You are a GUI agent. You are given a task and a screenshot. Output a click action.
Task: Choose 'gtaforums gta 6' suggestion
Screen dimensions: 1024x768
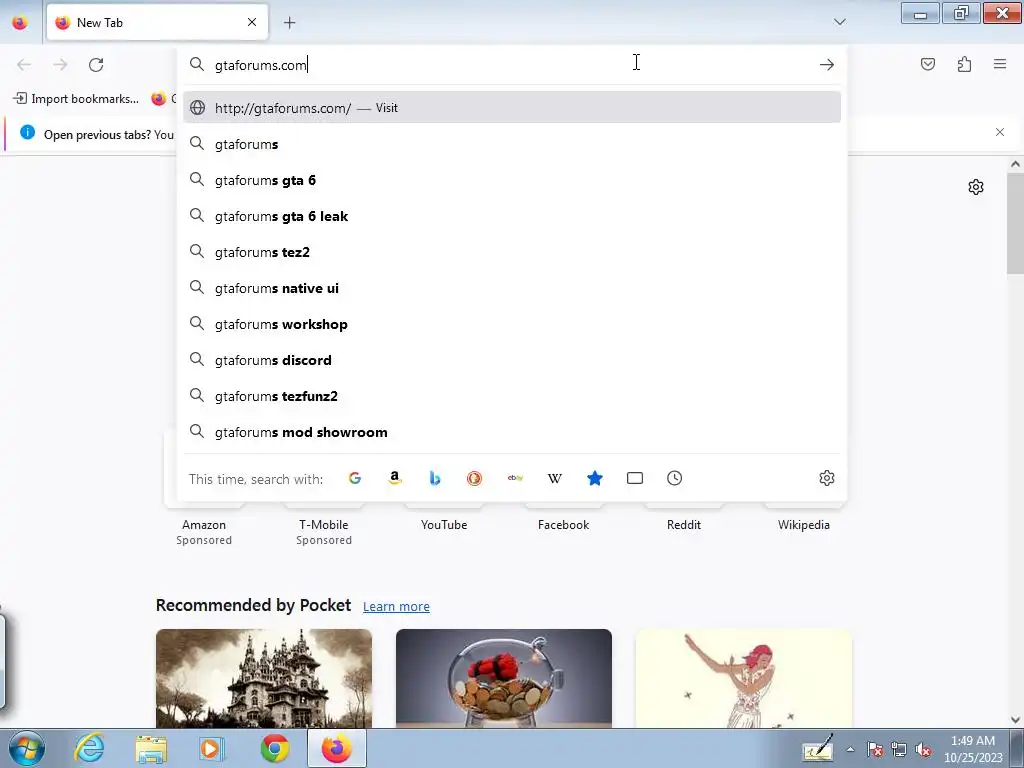tap(512, 180)
